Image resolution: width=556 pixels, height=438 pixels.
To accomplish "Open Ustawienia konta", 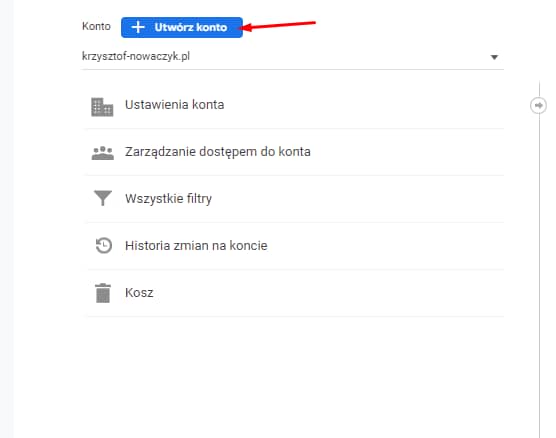I will tap(174, 105).
